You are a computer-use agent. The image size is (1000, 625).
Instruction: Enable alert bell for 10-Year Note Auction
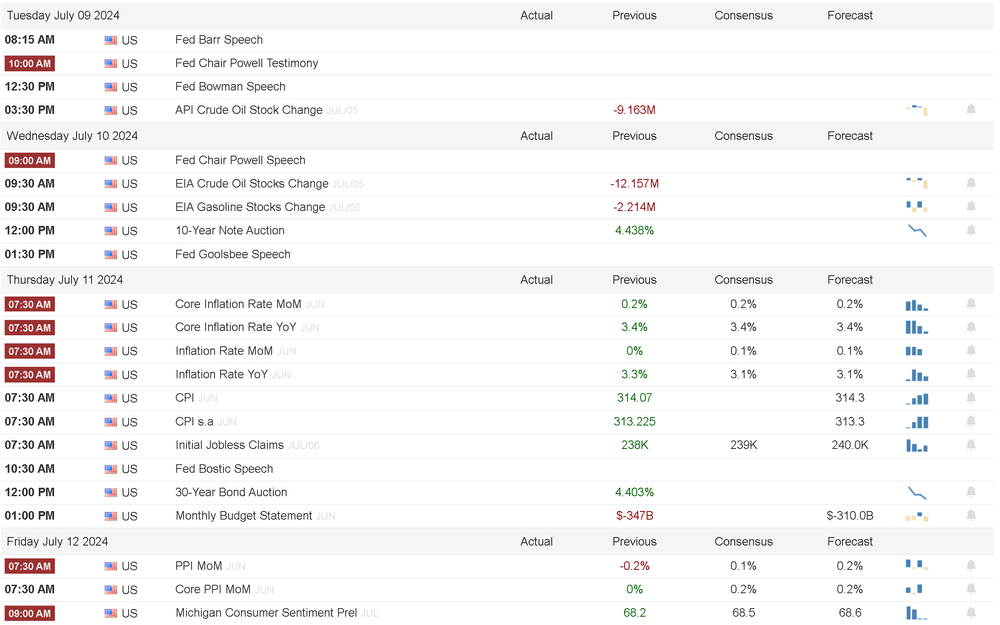pyautogui.click(x=971, y=231)
